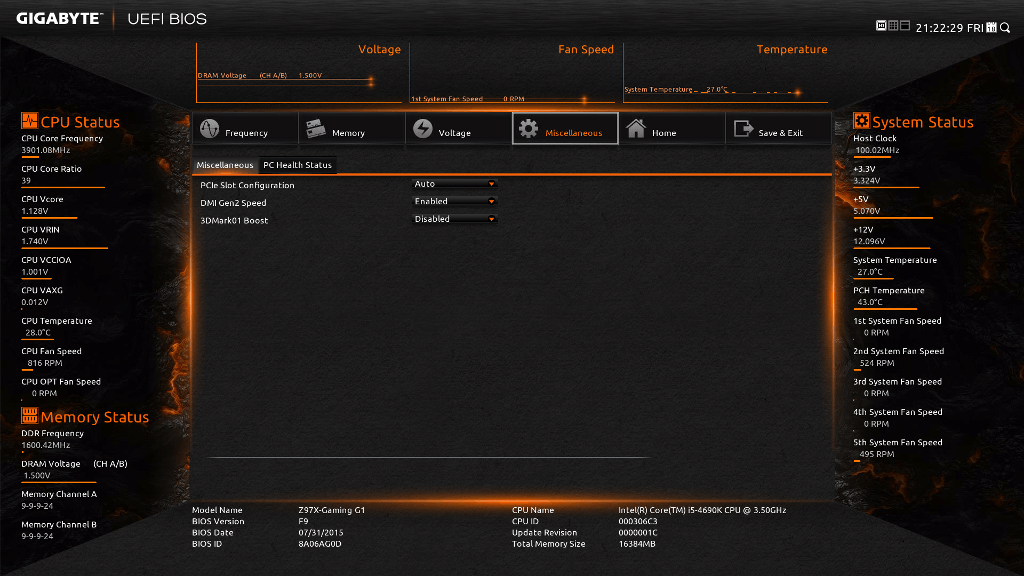Select the HD view mode icon
Image resolution: width=1024 pixels, height=576 pixels.
[881, 25]
